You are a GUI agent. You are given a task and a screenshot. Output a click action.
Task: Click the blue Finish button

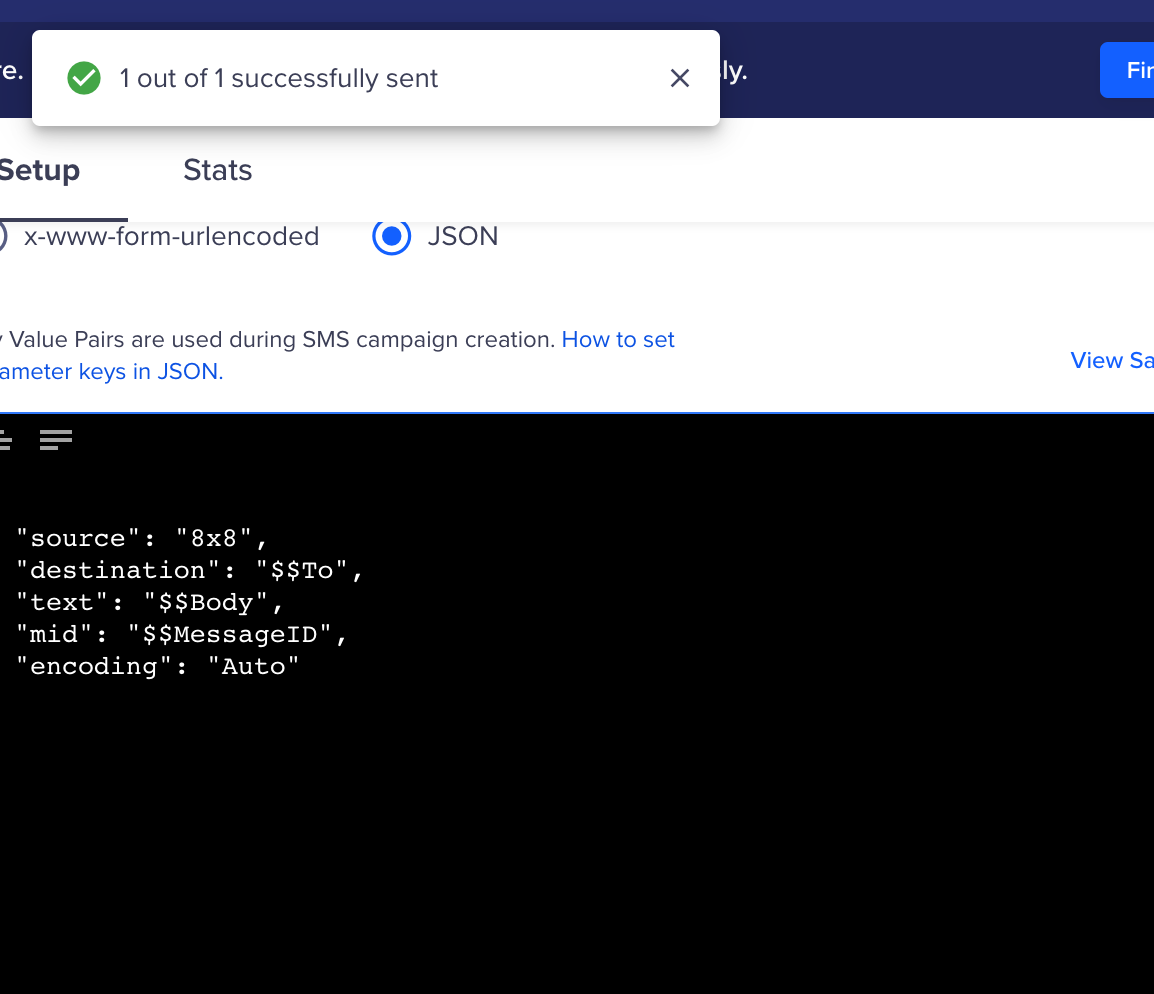pos(1135,70)
